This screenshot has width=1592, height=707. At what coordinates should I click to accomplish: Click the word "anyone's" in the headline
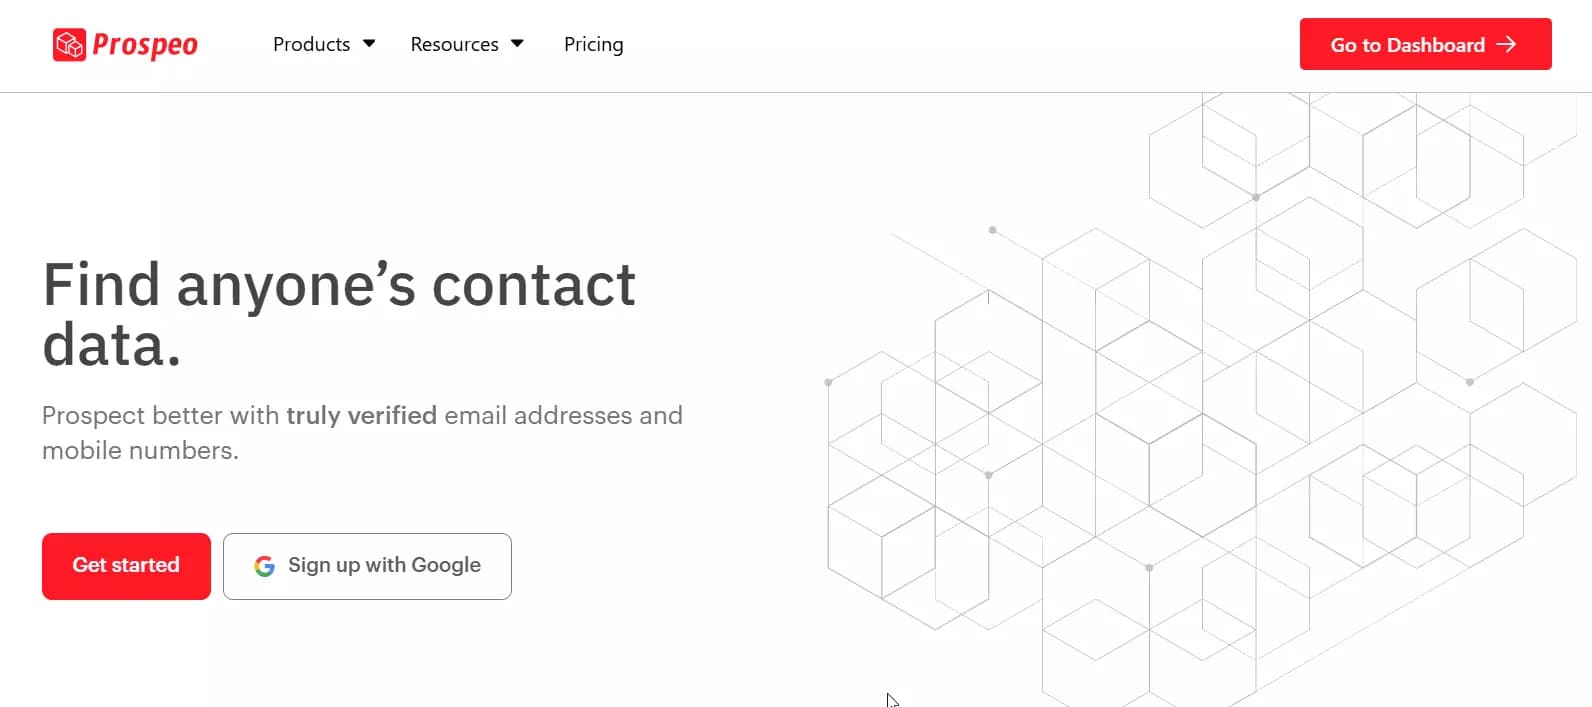(296, 285)
